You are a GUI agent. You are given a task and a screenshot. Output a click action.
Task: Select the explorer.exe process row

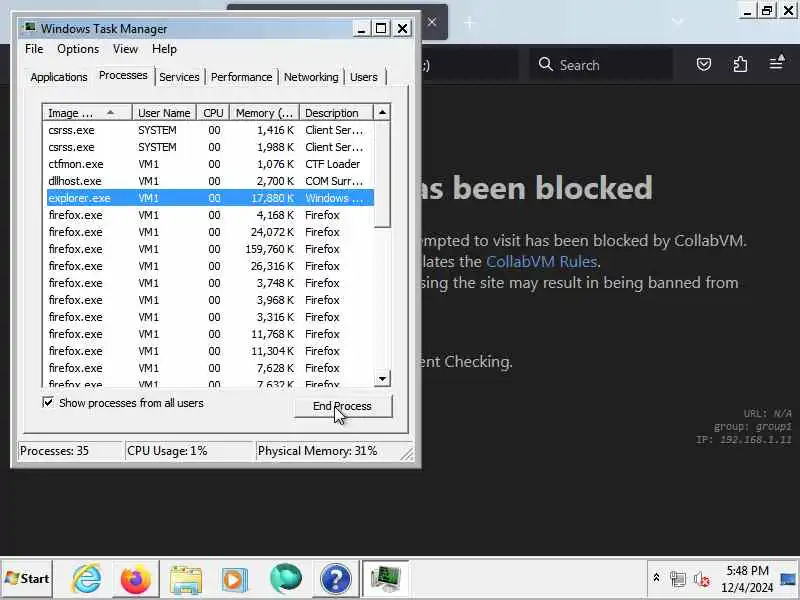[210, 198]
